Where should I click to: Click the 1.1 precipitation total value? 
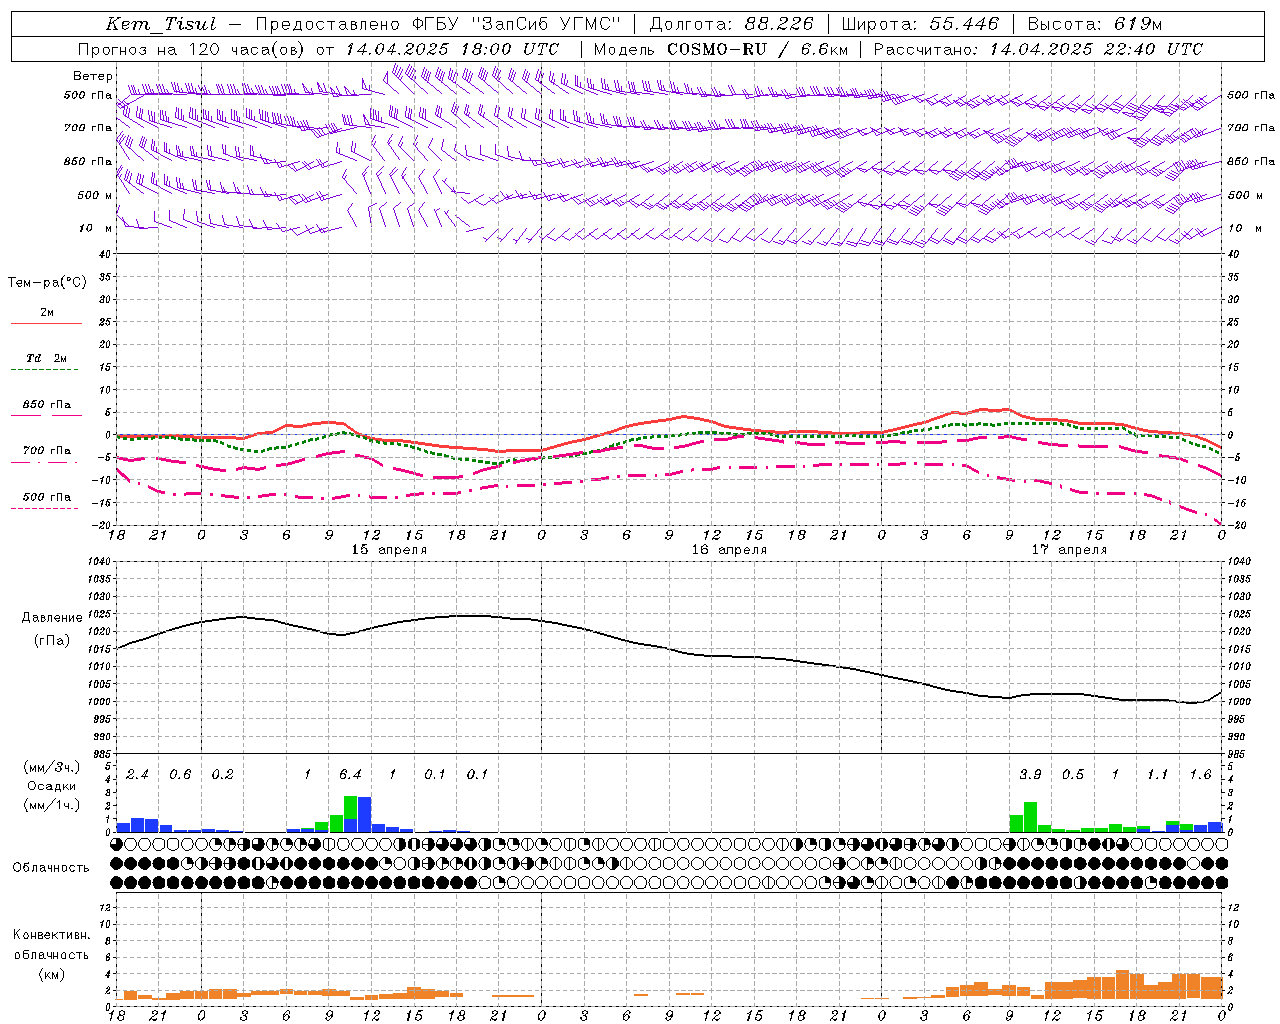(1157, 775)
